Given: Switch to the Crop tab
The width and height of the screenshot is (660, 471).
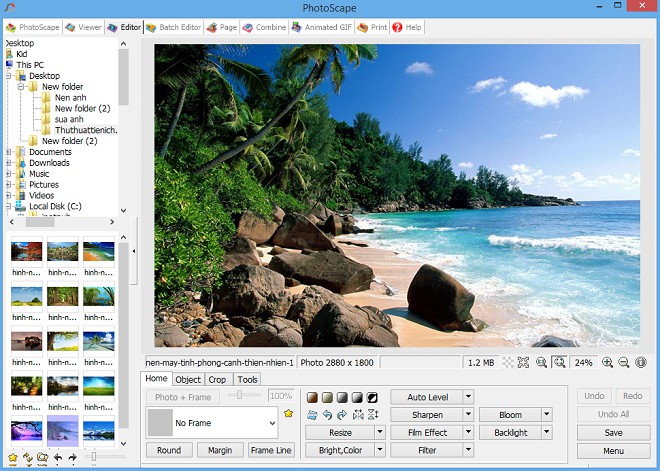Looking at the screenshot, I should click(x=217, y=379).
